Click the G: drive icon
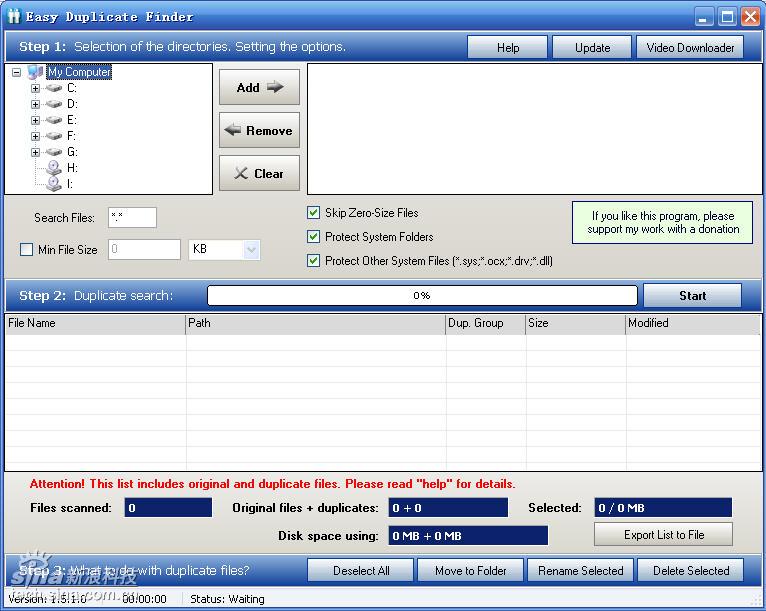Viewport: 766px width, 611px height. tap(54, 152)
